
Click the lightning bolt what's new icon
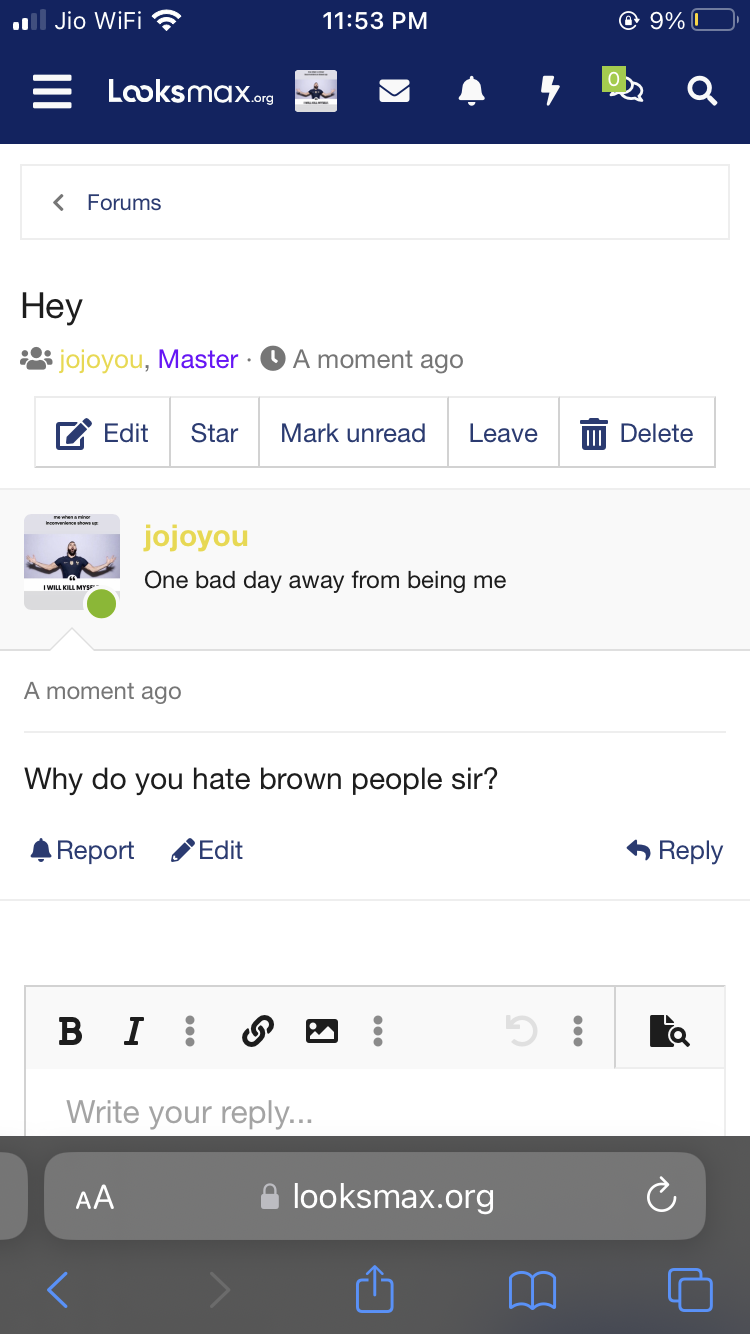click(549, 91)
